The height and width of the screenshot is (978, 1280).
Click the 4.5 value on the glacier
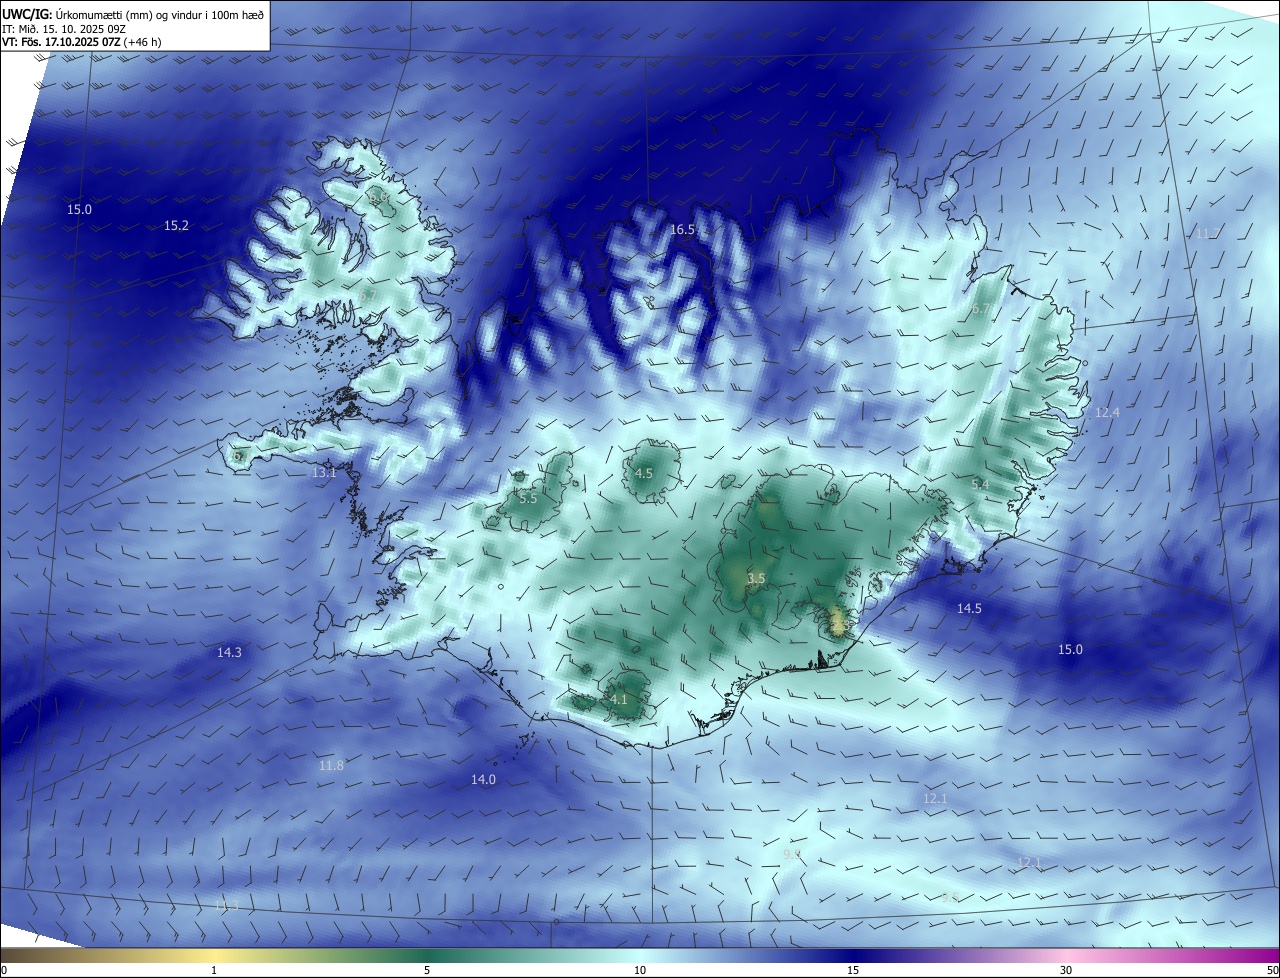644,474
